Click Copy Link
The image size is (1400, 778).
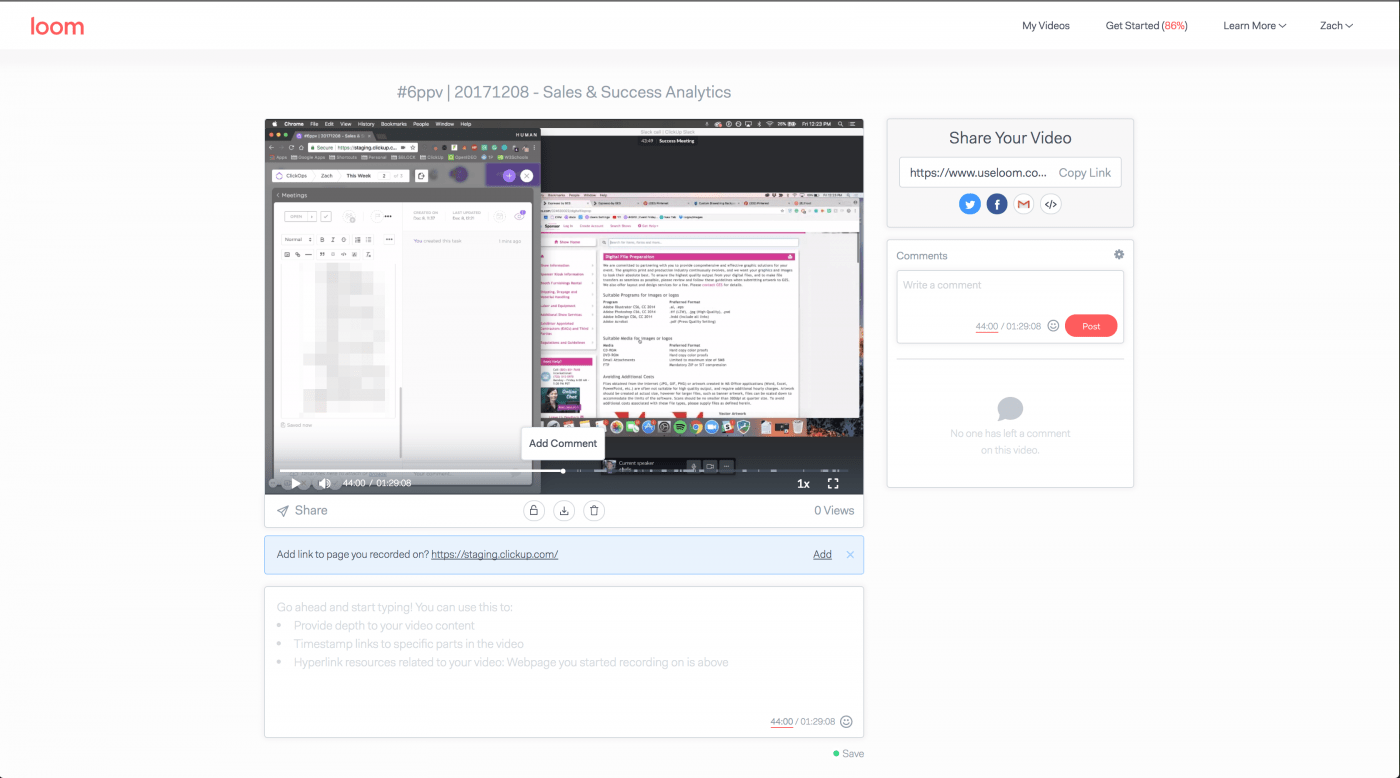click(x=1085, y=173)
